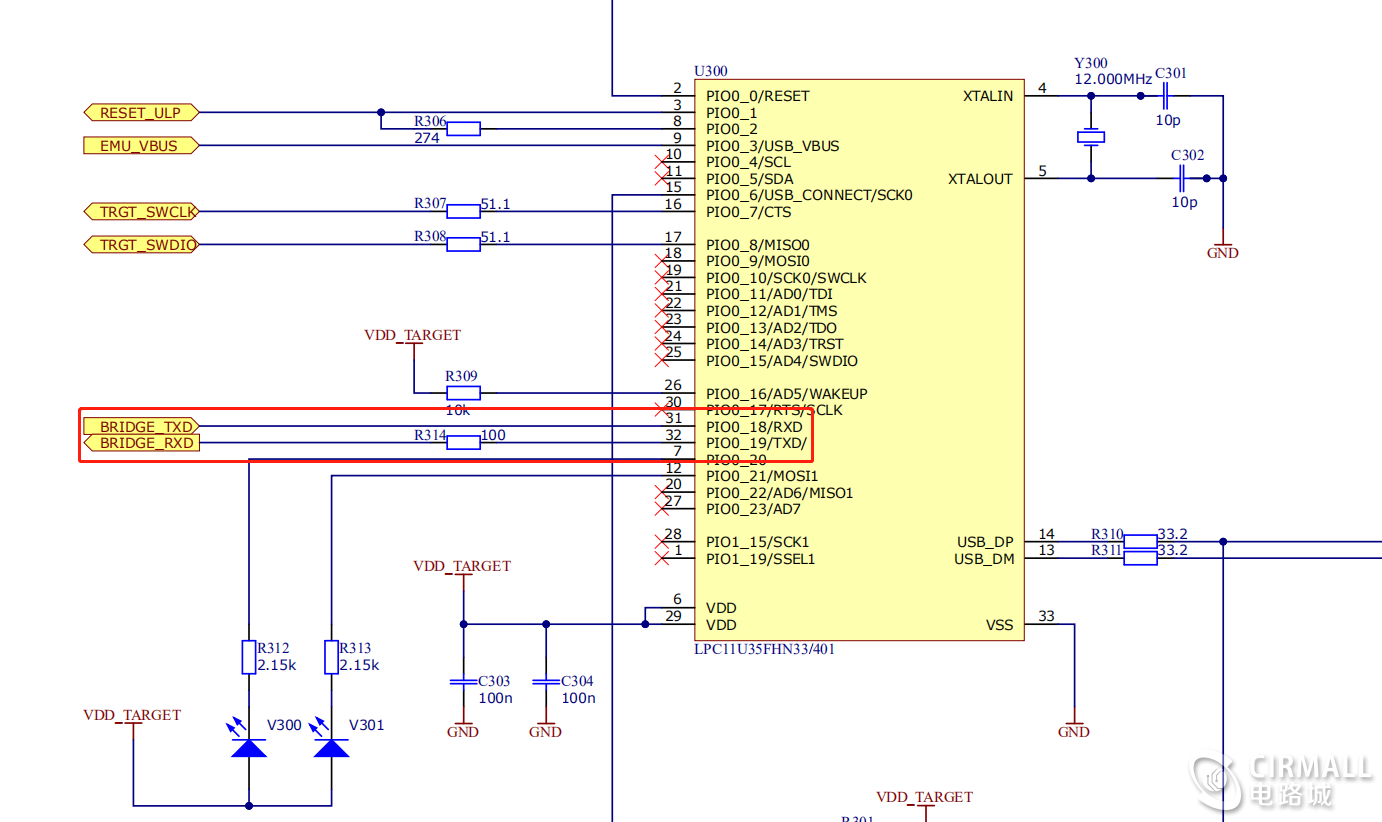Click the GND symbol below C303
Screen dimensions: 1382x822
click(463, 729)
